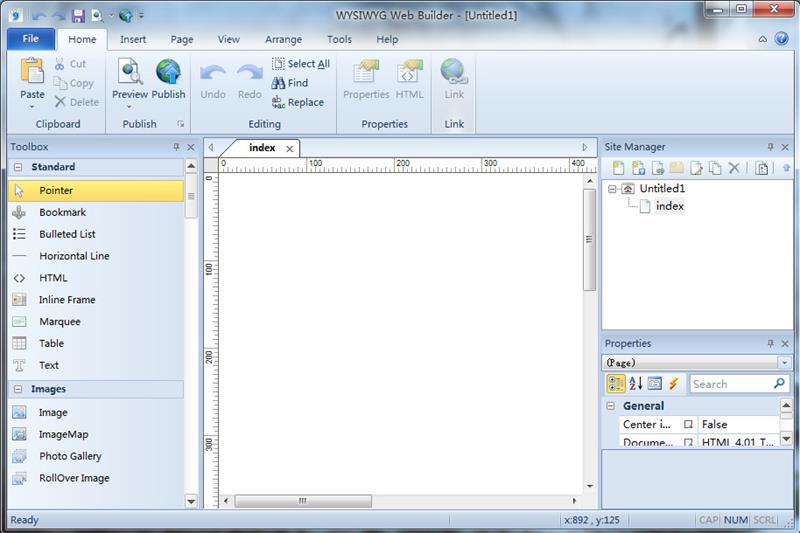Click Select All in Editing group
Viewport: 800px width, 533px height.
pyautogui.click(x=301, y=64)
